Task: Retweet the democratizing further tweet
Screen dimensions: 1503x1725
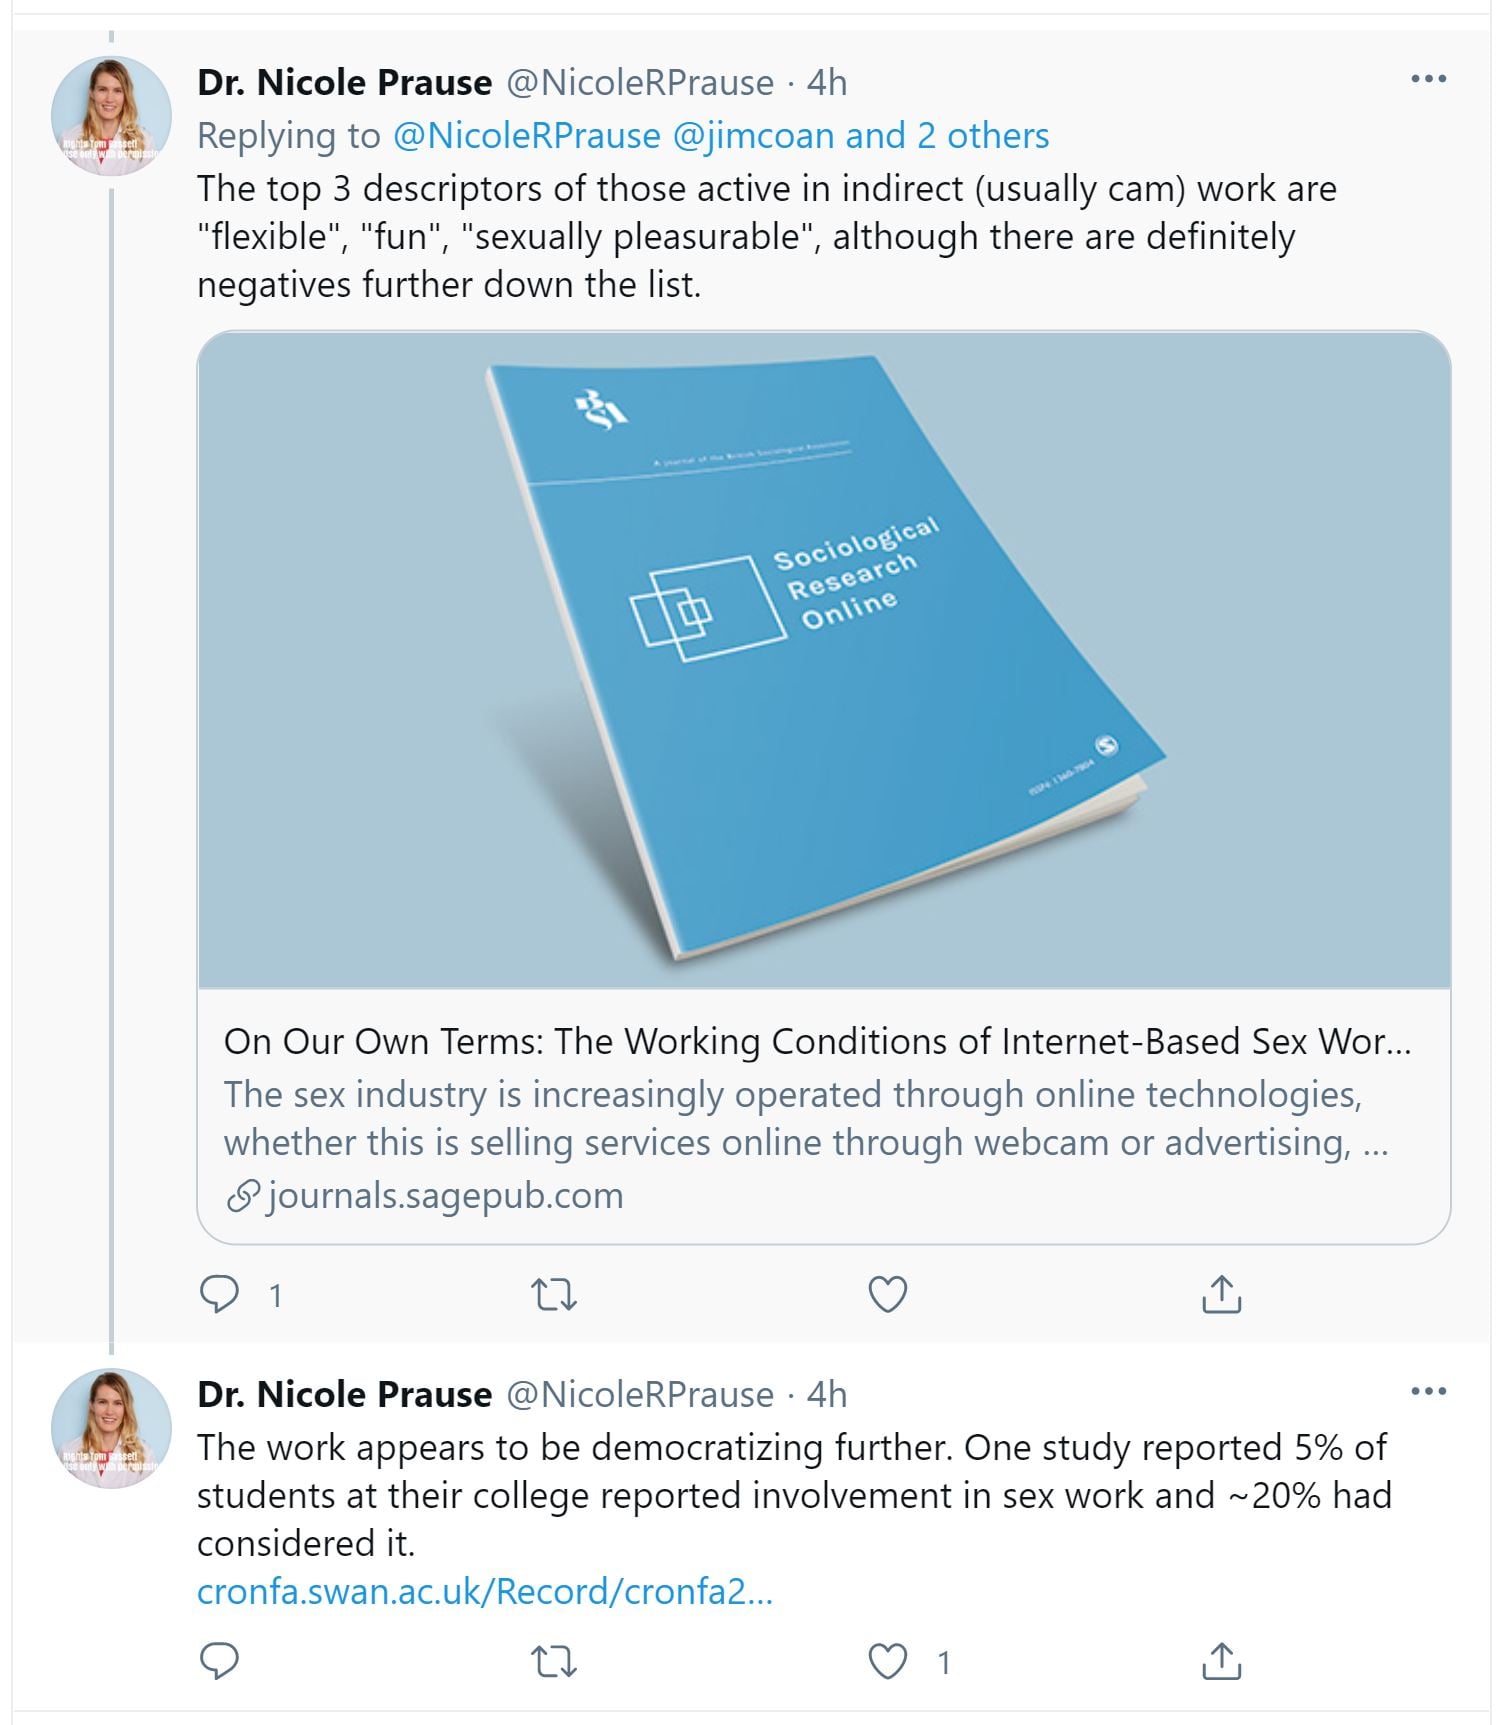Action: tap(553, 1661)
